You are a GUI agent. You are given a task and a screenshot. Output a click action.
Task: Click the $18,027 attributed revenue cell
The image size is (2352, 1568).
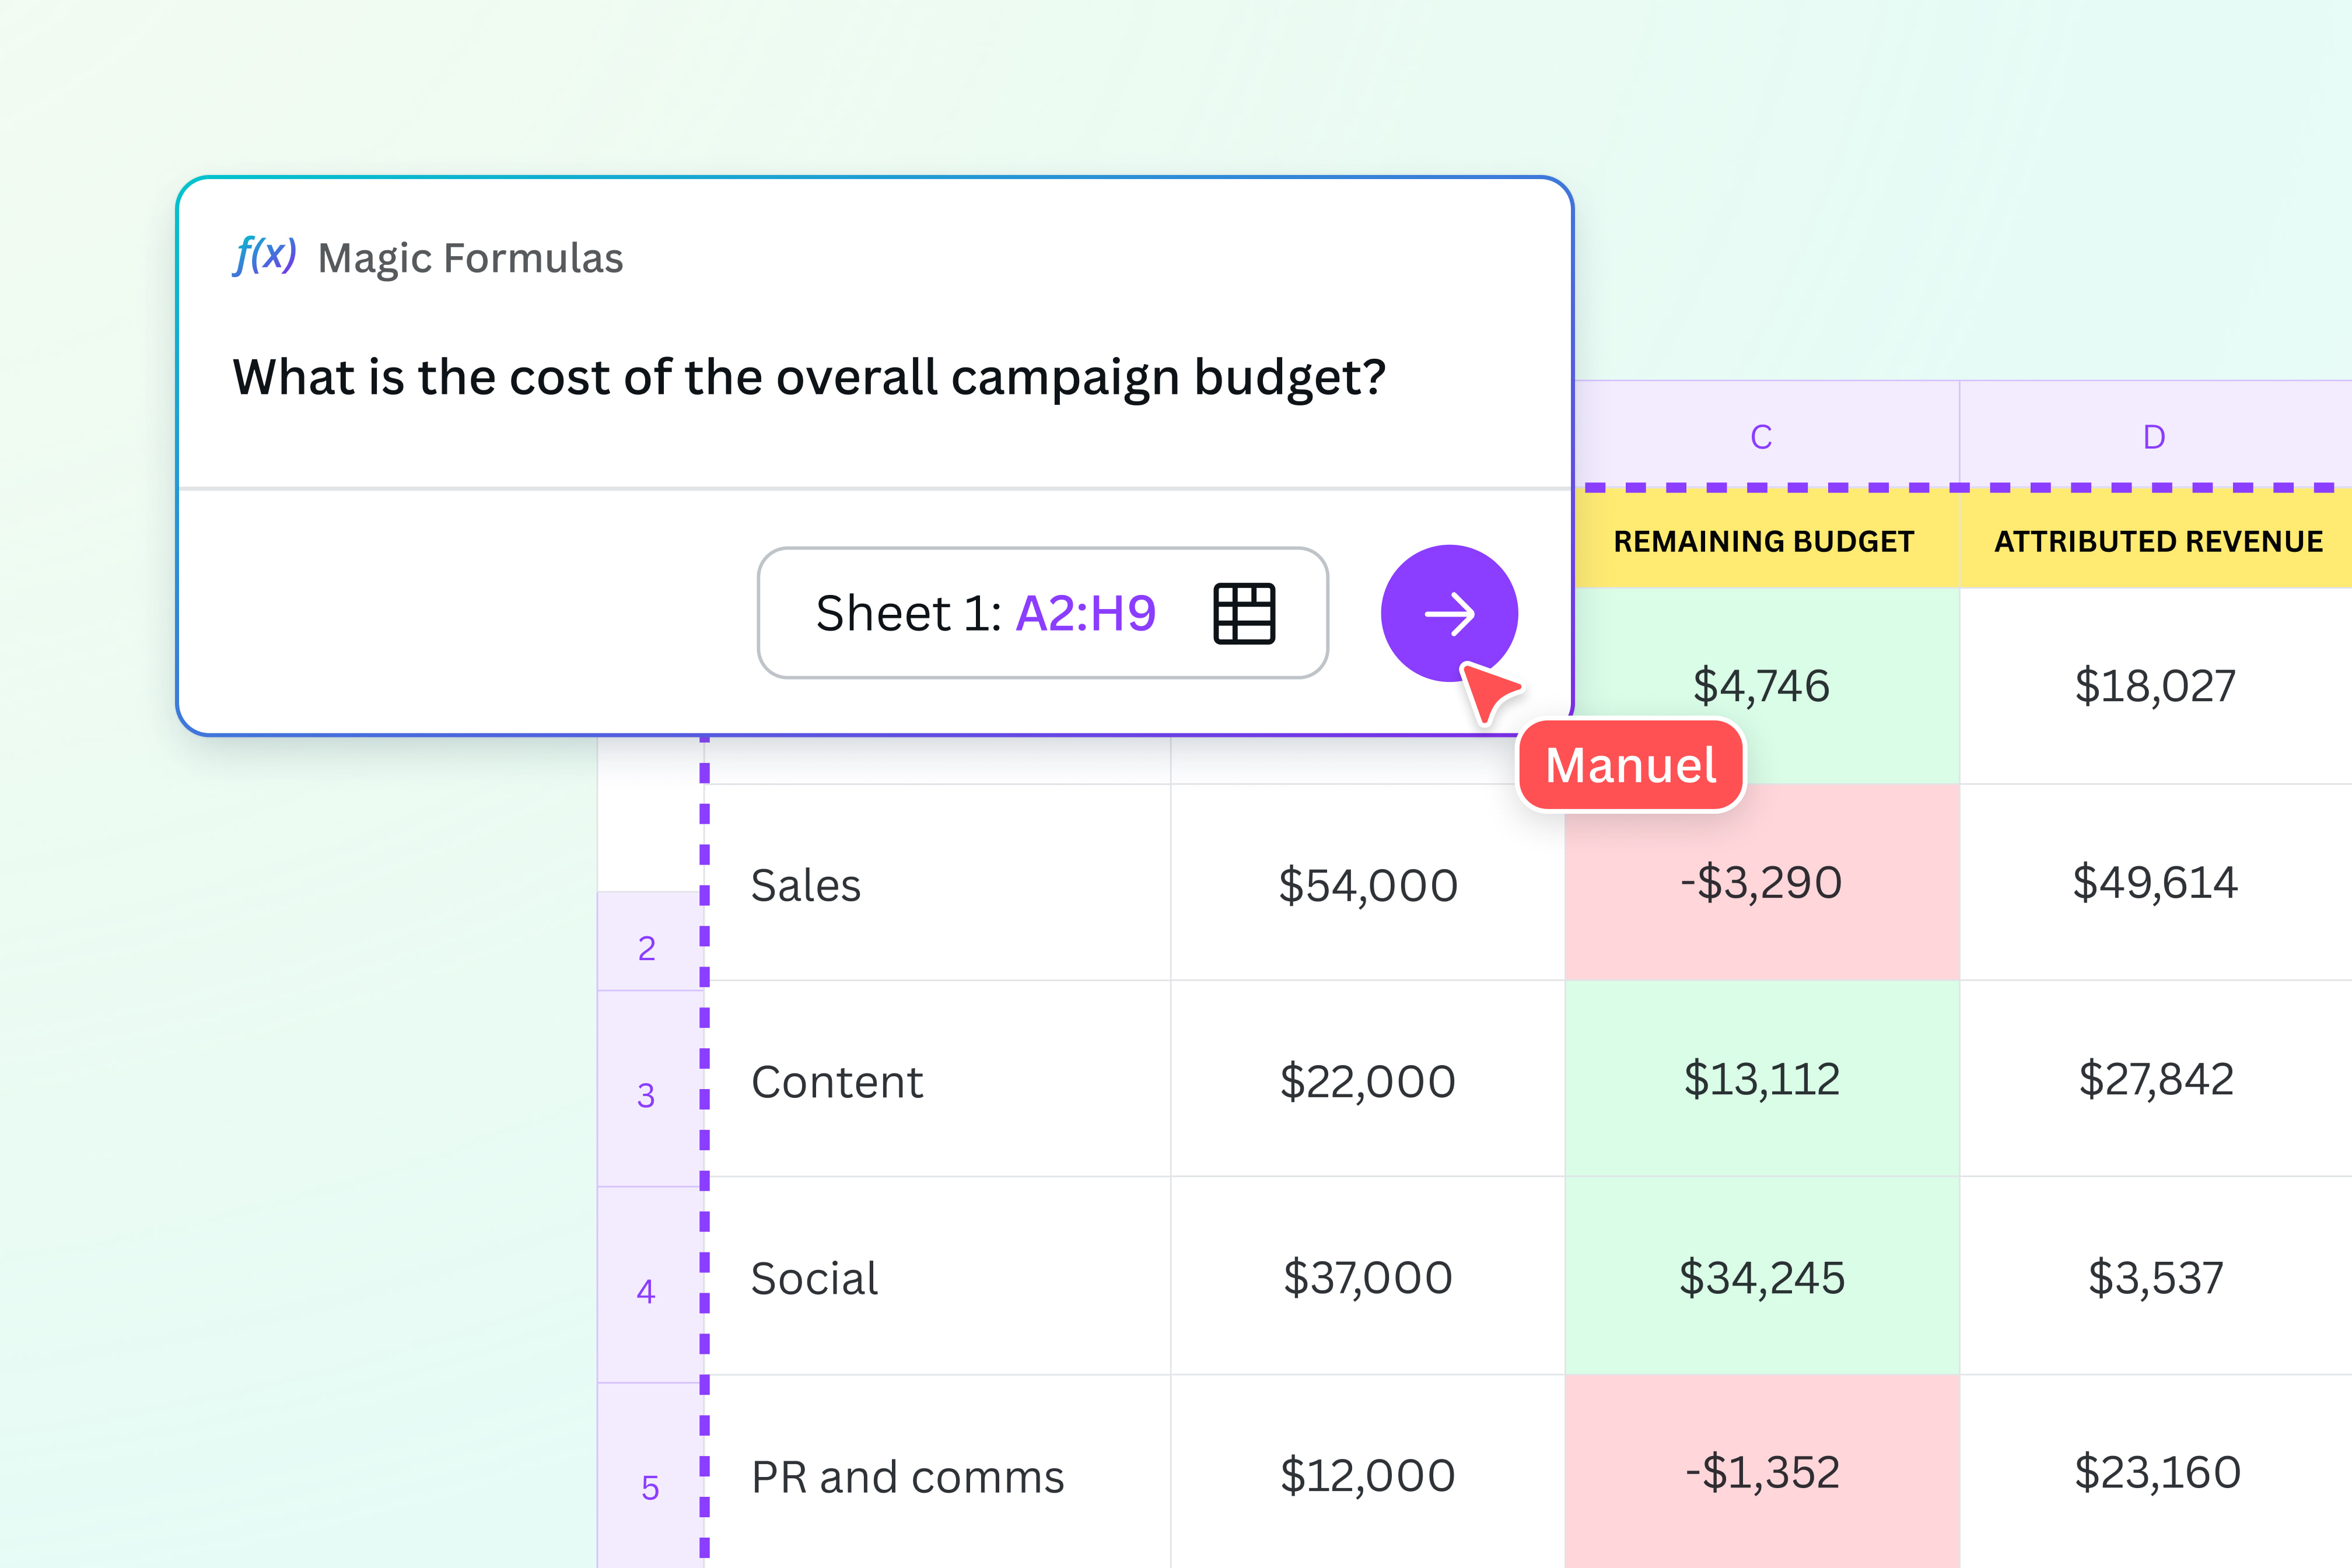2154,686
